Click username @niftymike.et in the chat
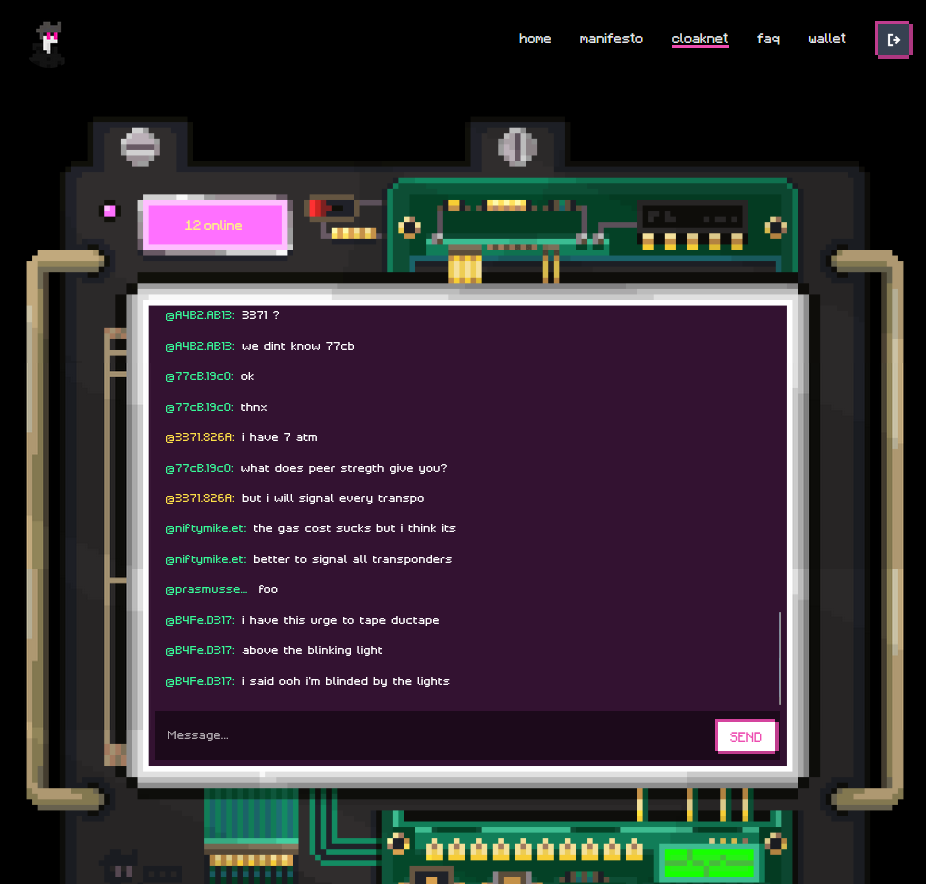Viewport: 926px width, 884px height. tap(205, 528)
